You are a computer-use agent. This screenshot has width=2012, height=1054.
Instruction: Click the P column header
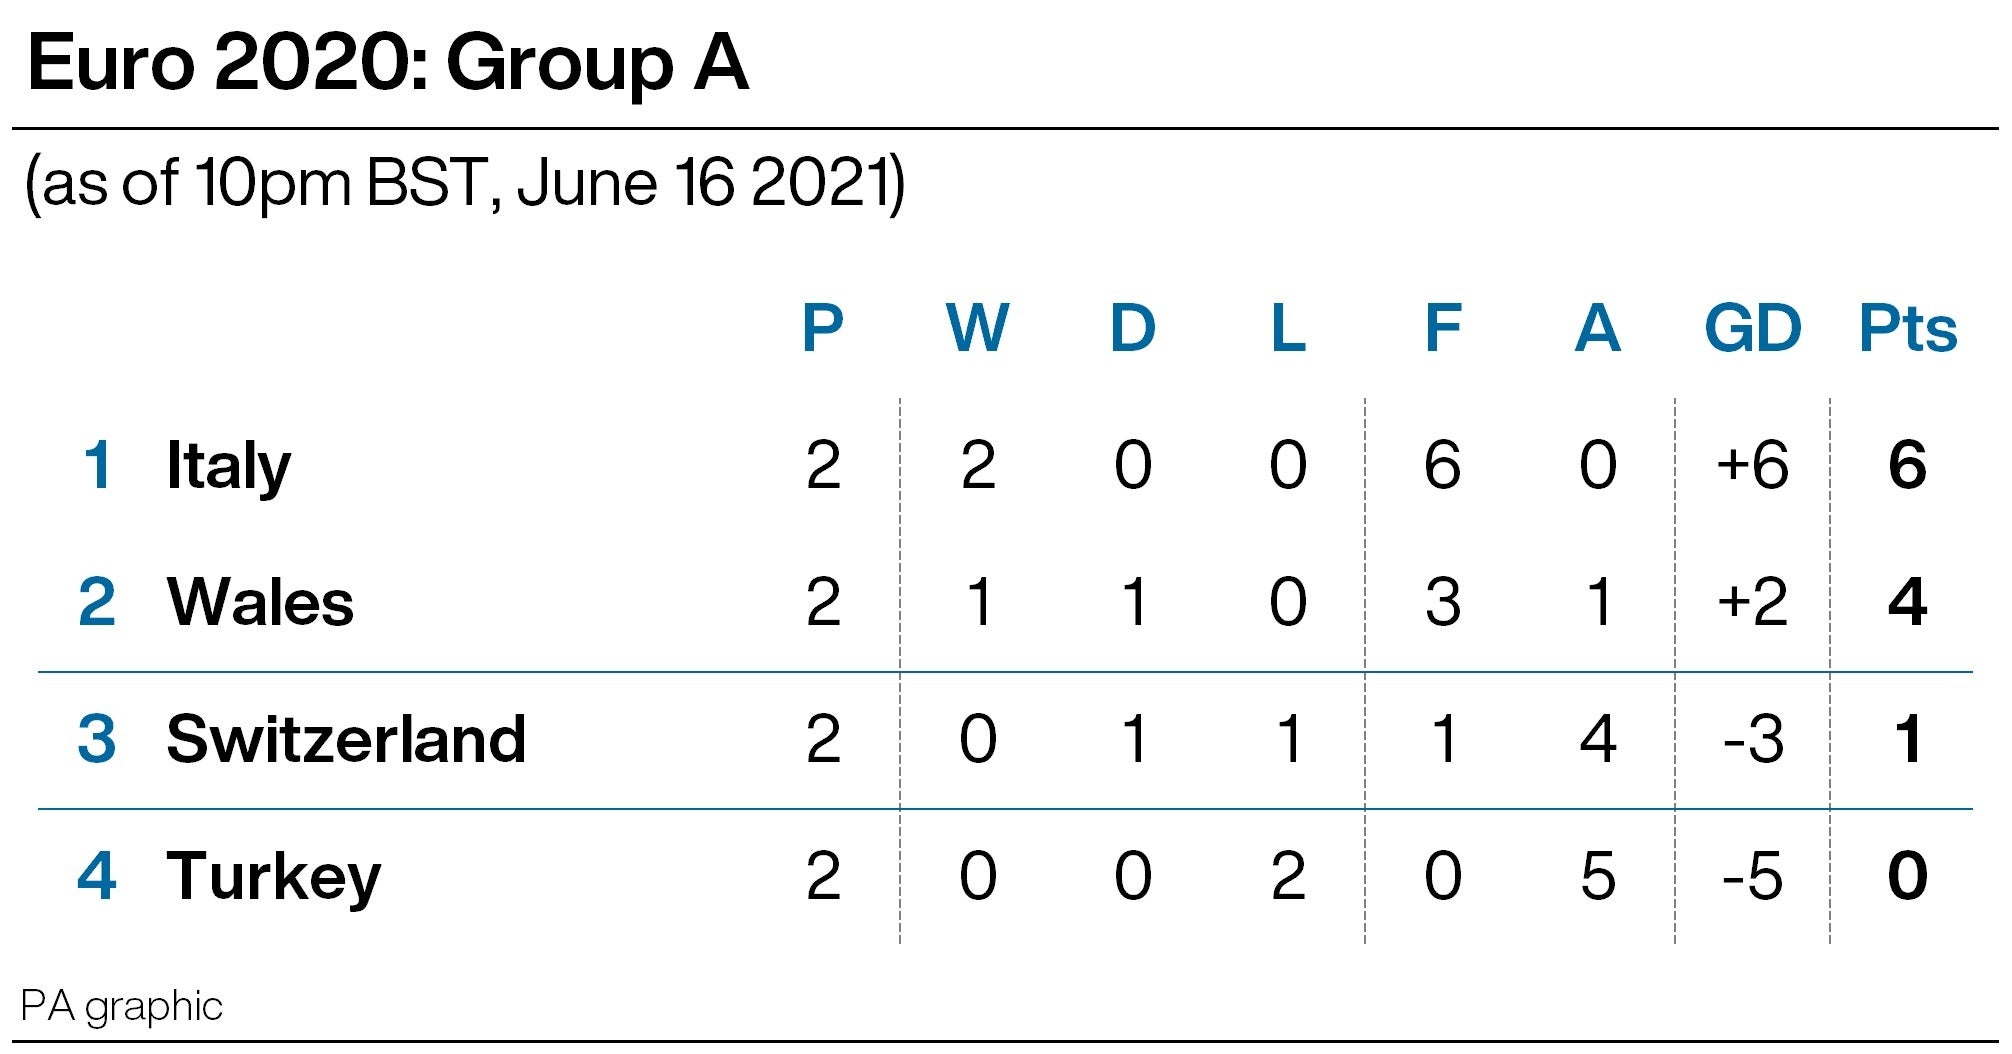tap(822, 328)
